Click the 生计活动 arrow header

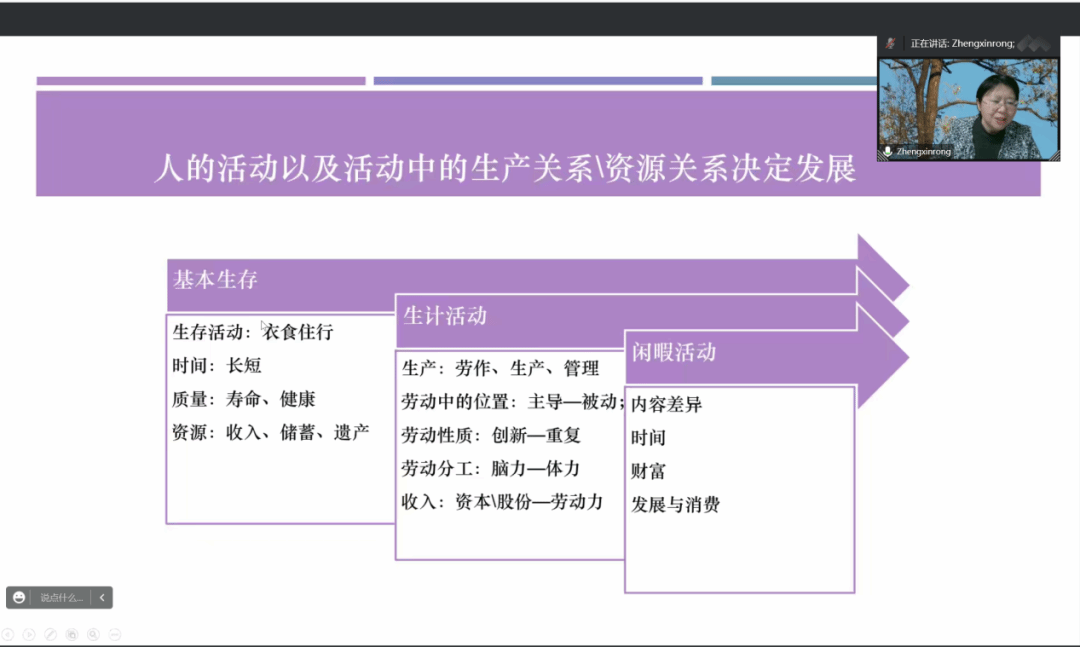(444, 316)
